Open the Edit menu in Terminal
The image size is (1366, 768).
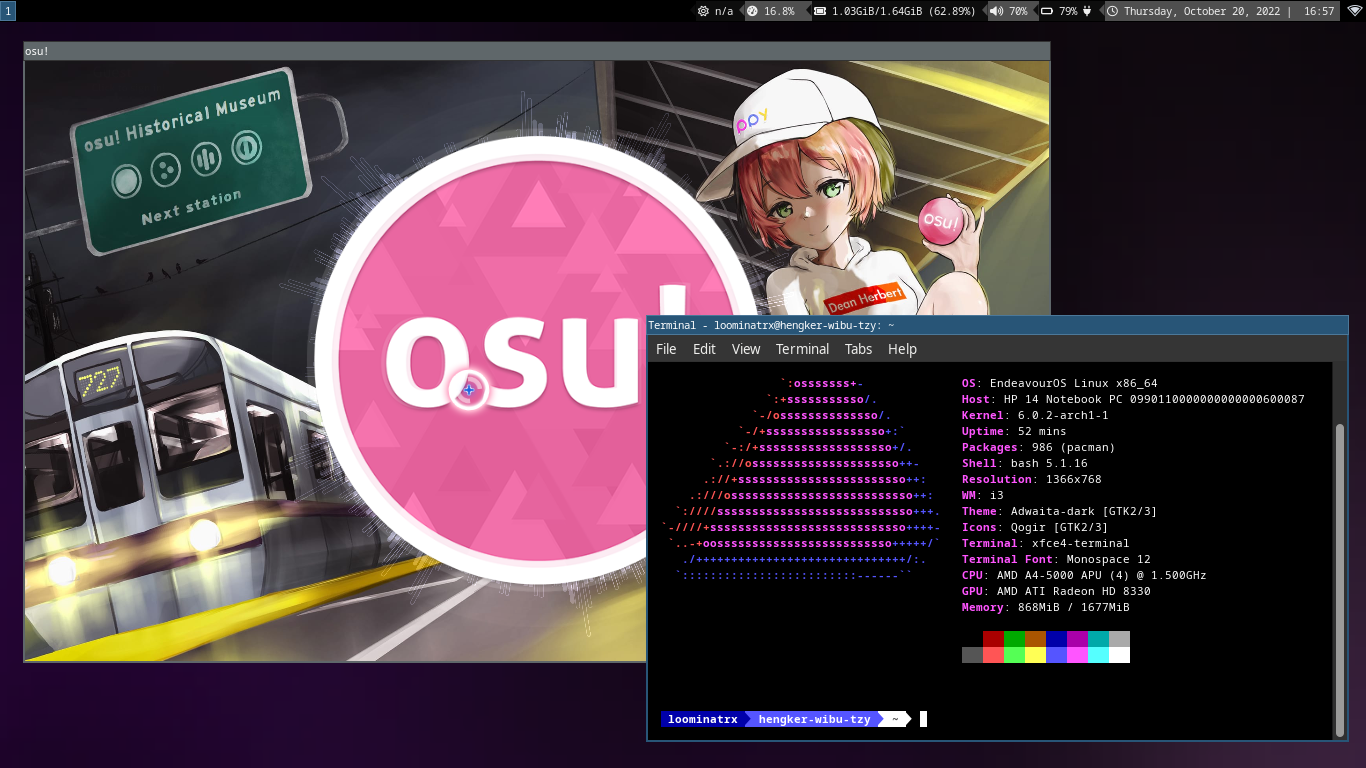[x=704, y=349]
